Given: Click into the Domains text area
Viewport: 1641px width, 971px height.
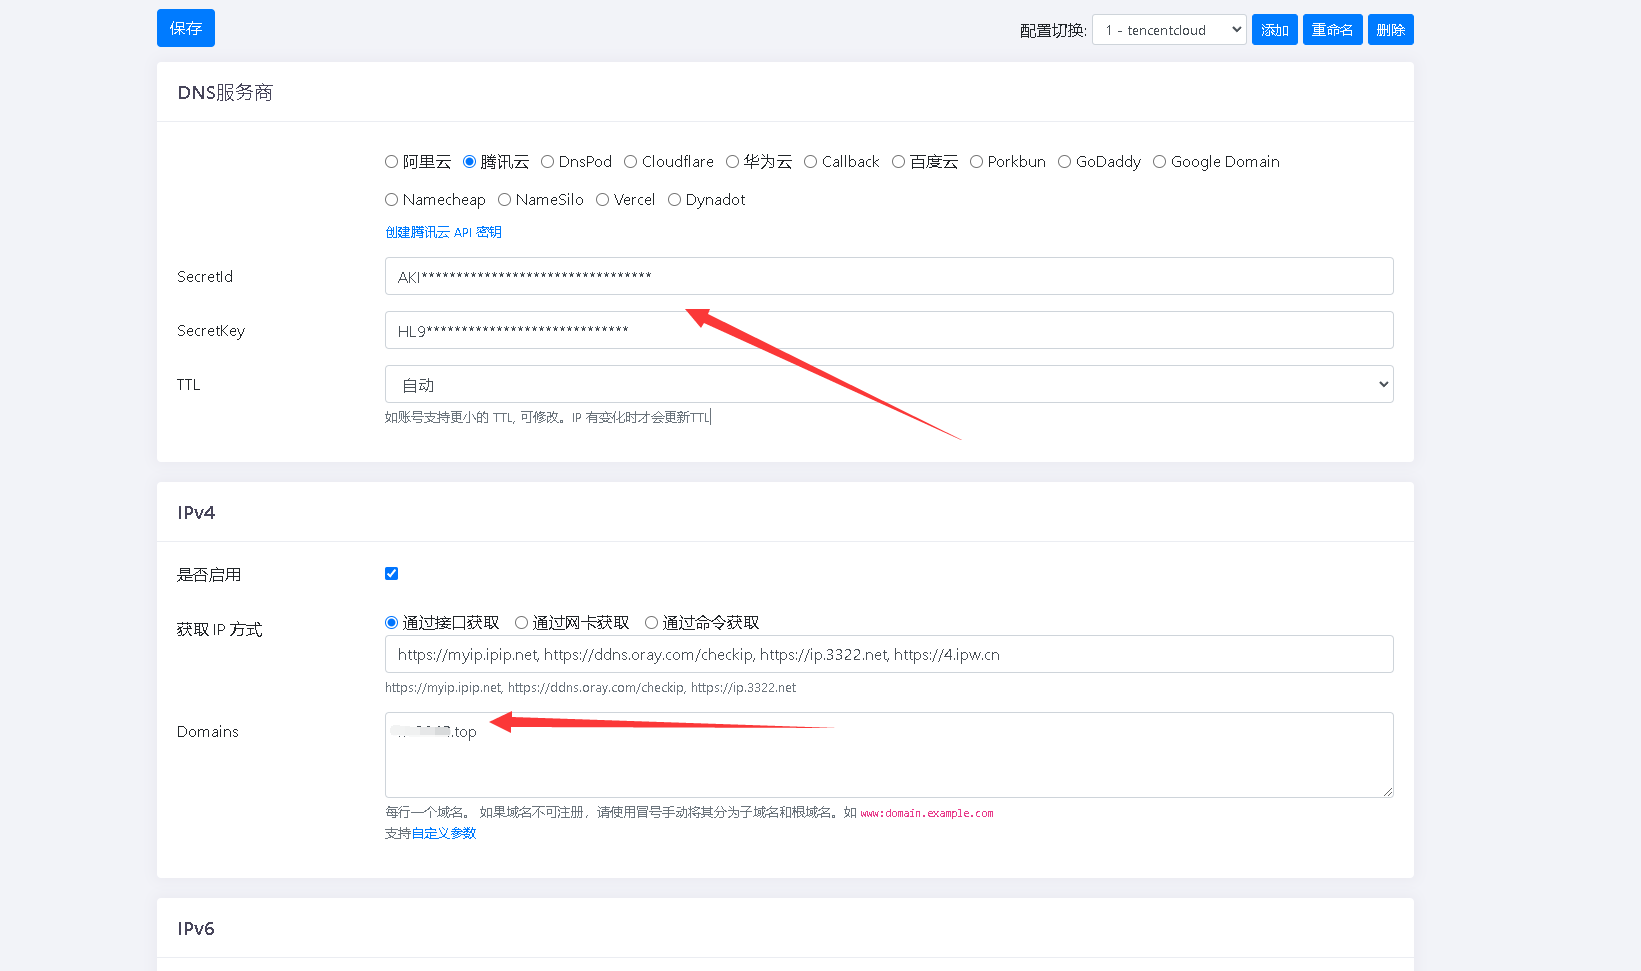Looking at the screenshot, I should pyautogui.click(x=888, y=755).
